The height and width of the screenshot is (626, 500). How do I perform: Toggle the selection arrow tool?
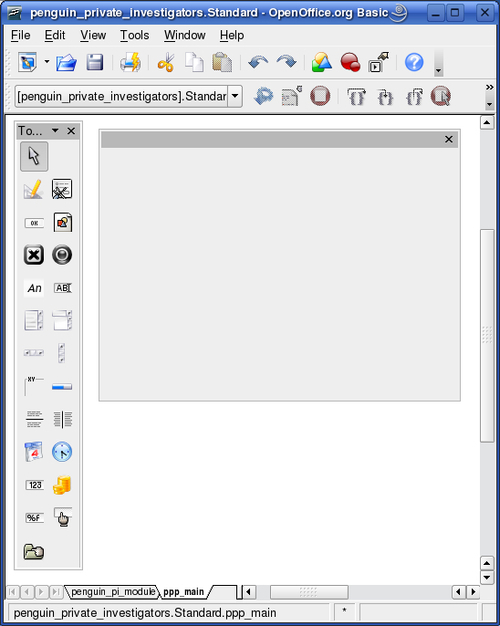34,156
